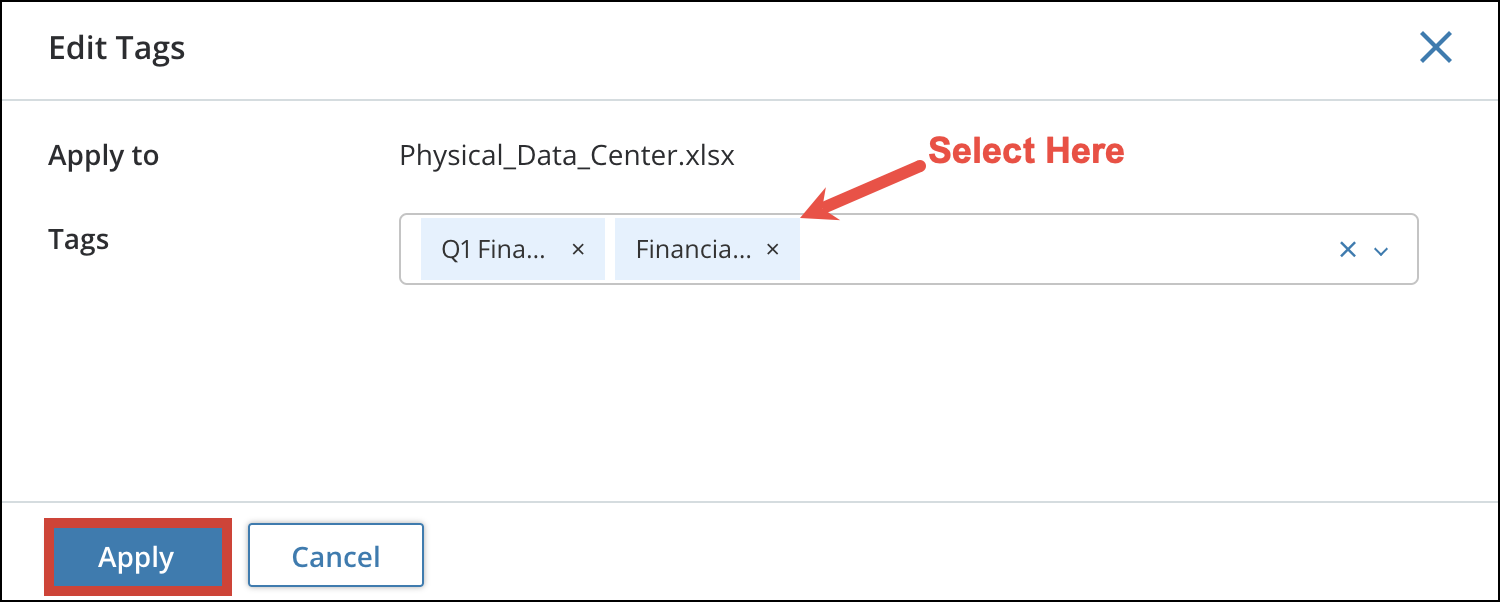Click the x beside Financia... tag
Image resolution: width=1500 pixels, height=602 pixels.
click(x=772, y=249)
